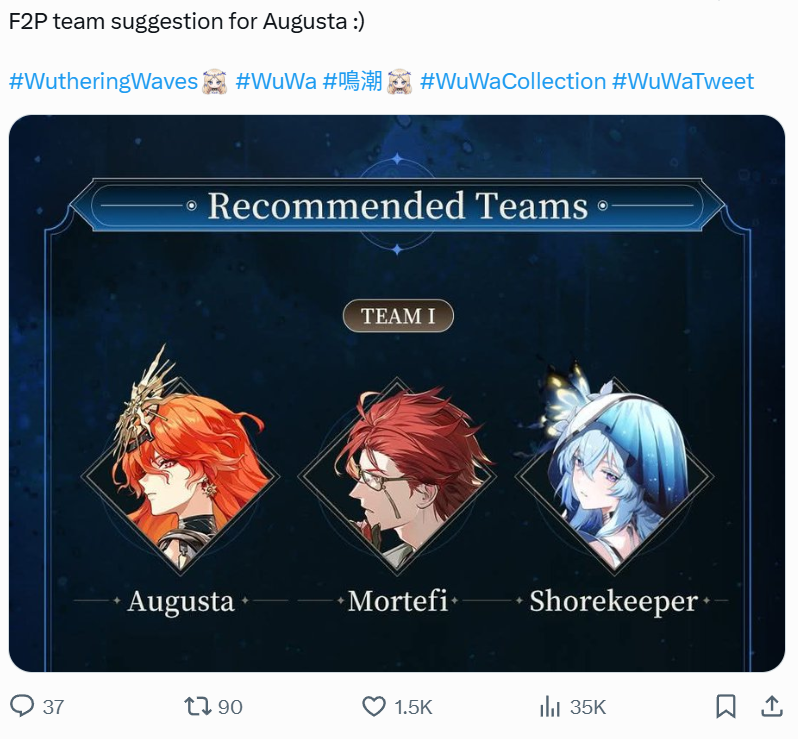Bookmark this tweet
The width and height of the screenshot is (798, 739).
[725, 706]
